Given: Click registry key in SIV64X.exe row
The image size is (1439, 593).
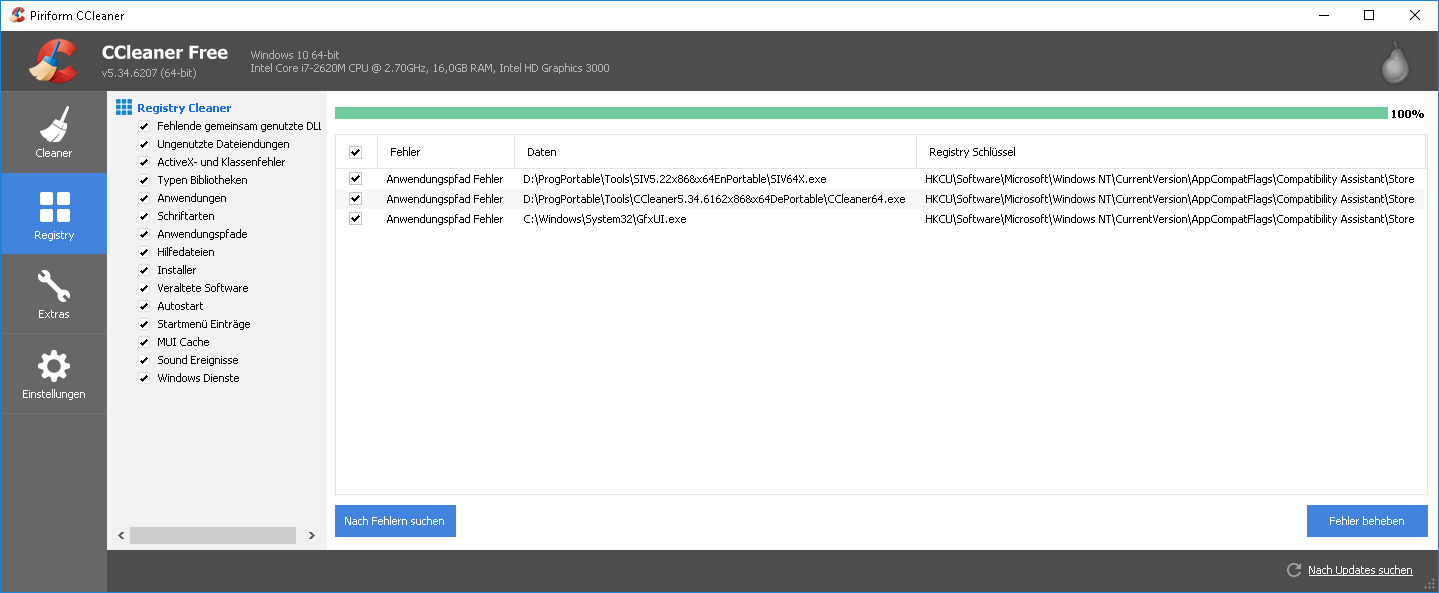Looking at the screenshot, I should [1169, 179].
